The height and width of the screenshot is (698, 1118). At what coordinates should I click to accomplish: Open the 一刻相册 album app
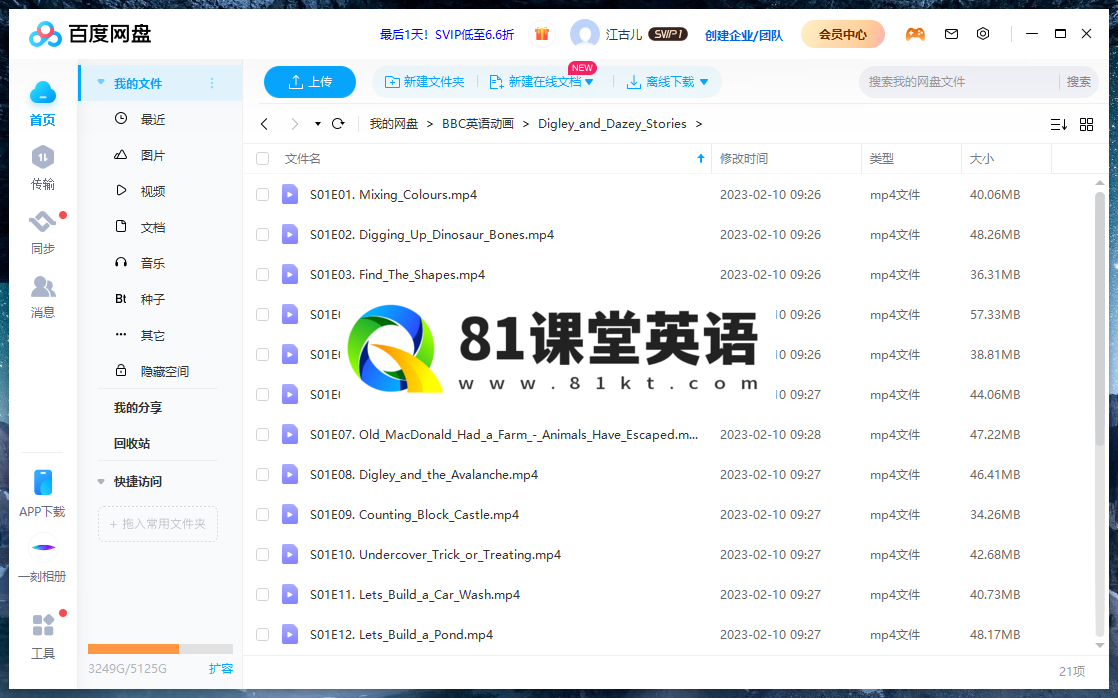[x=43, y=548]
